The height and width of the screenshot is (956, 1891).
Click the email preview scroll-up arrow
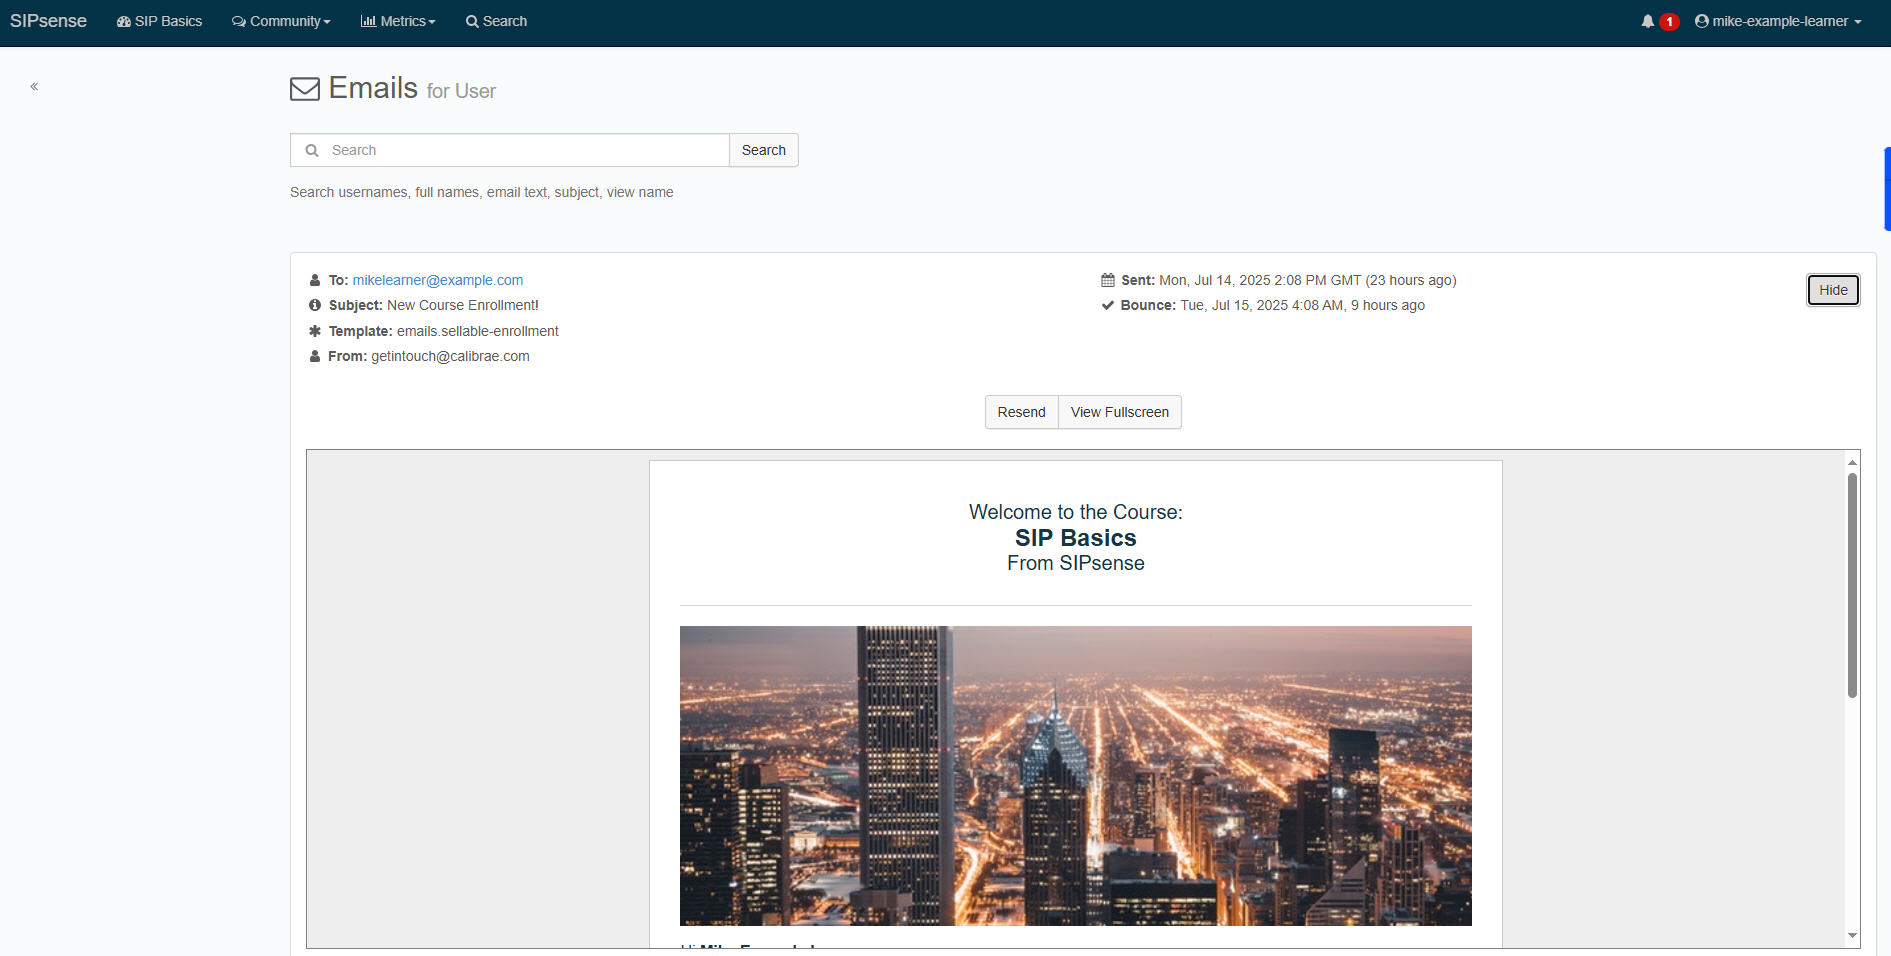pos(1852,461)
